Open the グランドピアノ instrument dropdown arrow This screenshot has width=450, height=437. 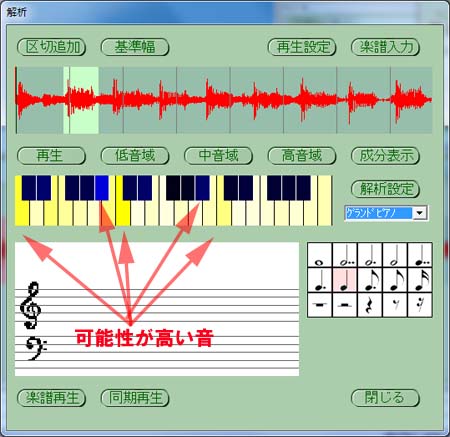click(420, 213)
